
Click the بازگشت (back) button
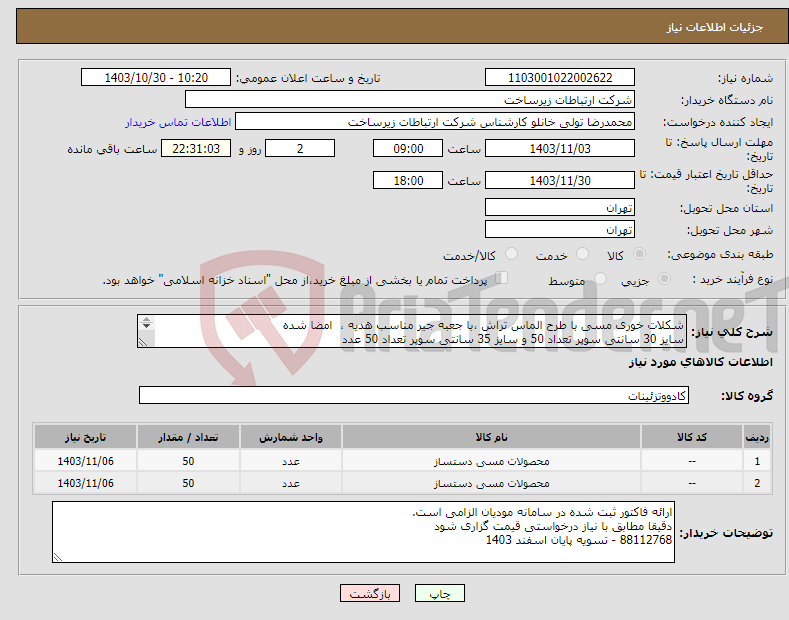coord(370,593)
